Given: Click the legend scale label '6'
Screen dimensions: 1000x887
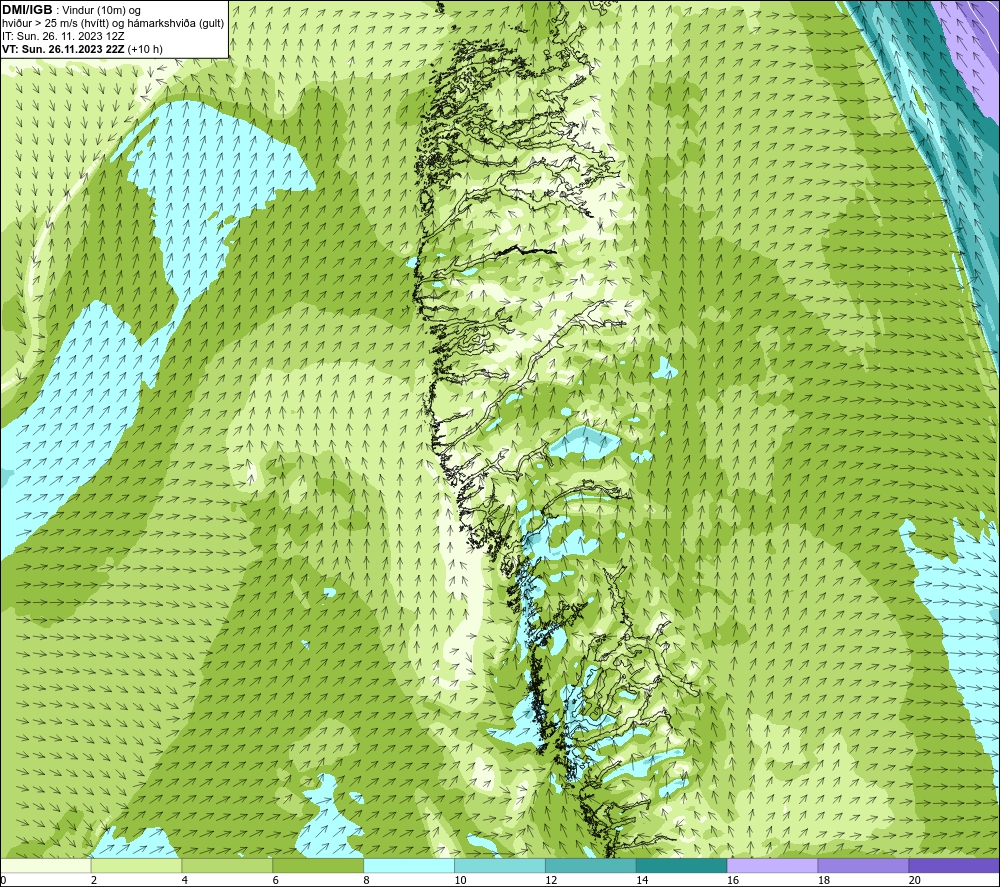Looking at the screenshot, I should 276,881.
